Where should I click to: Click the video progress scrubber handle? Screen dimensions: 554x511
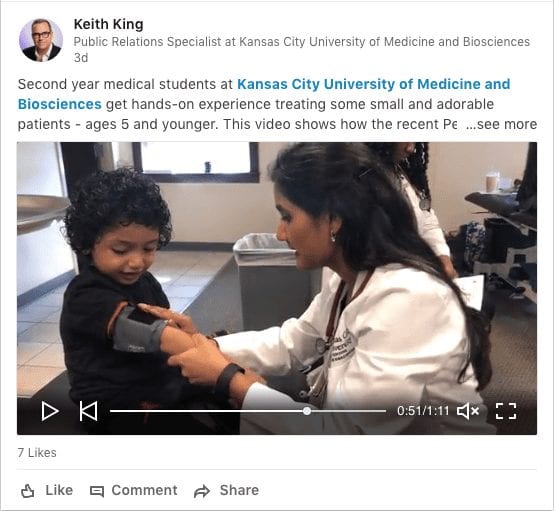pos(307,411)
